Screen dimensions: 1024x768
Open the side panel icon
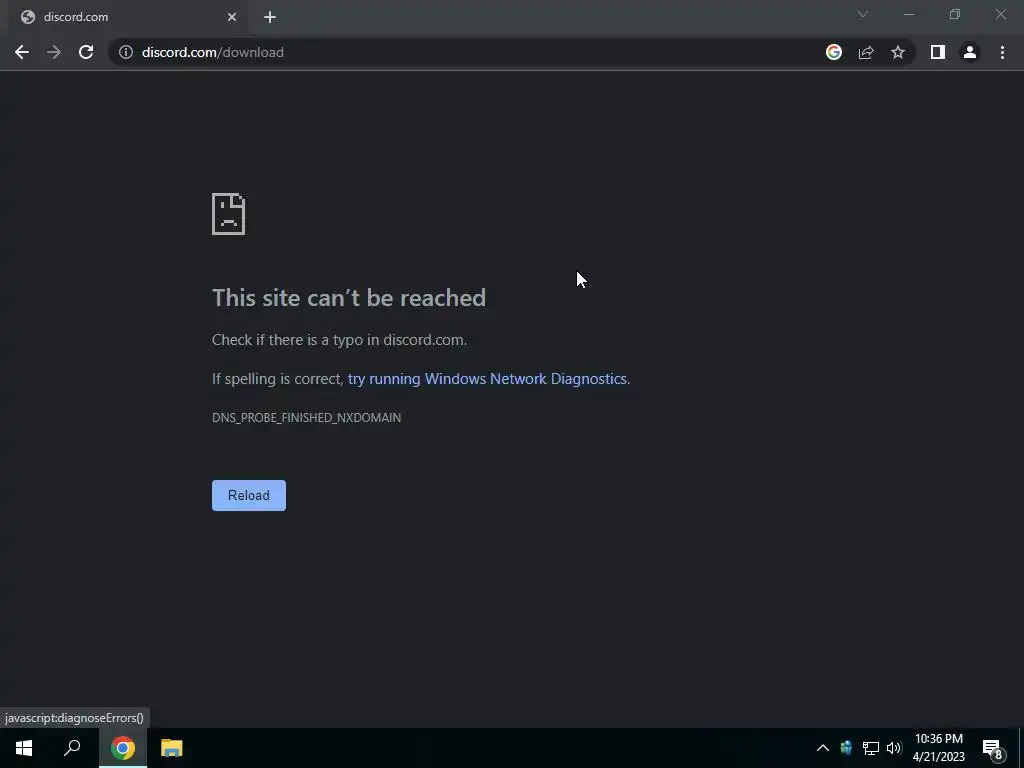point(938,52)
